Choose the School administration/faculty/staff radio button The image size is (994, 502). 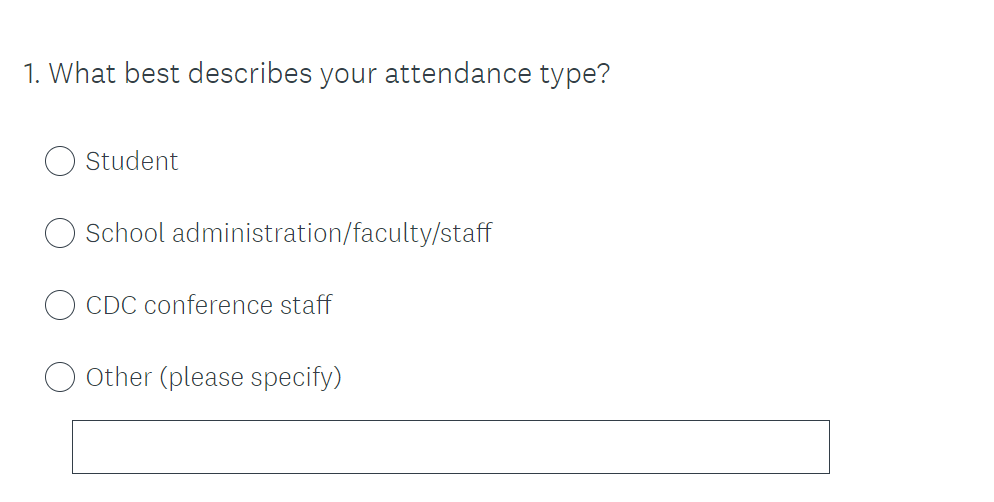60,233
